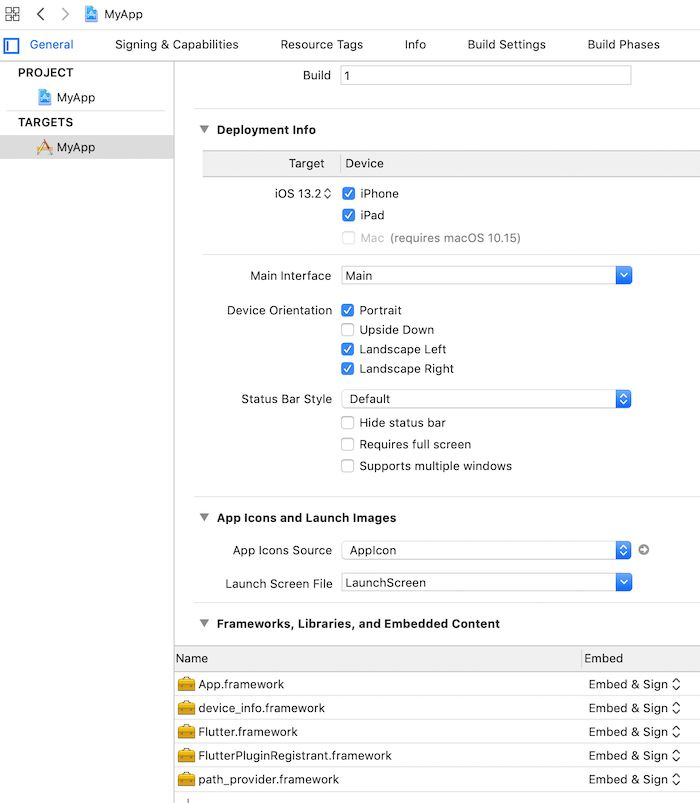Click the forward navigation arrow
The image size is (700, 803).
(x=65, y=14)
